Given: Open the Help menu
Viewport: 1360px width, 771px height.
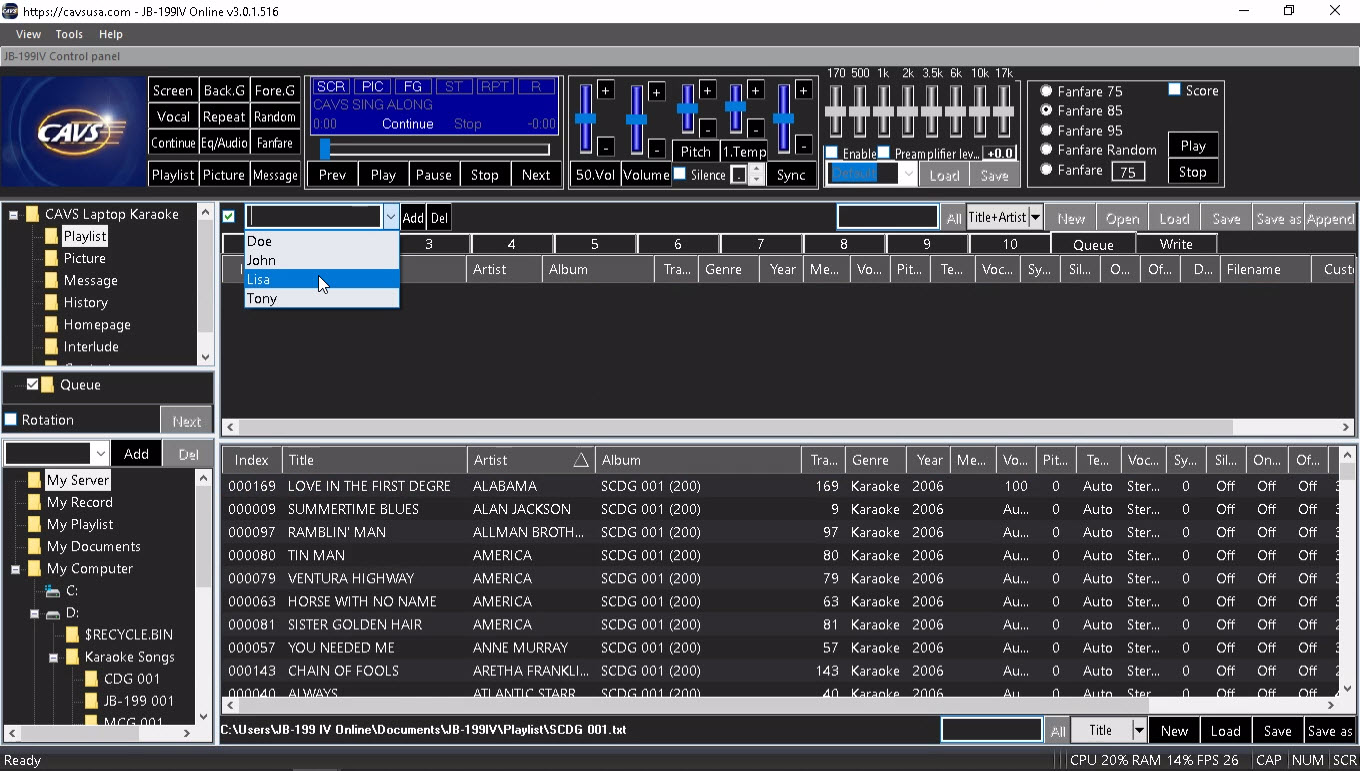Looking at the screenshot, I should [x=111, y=34].
